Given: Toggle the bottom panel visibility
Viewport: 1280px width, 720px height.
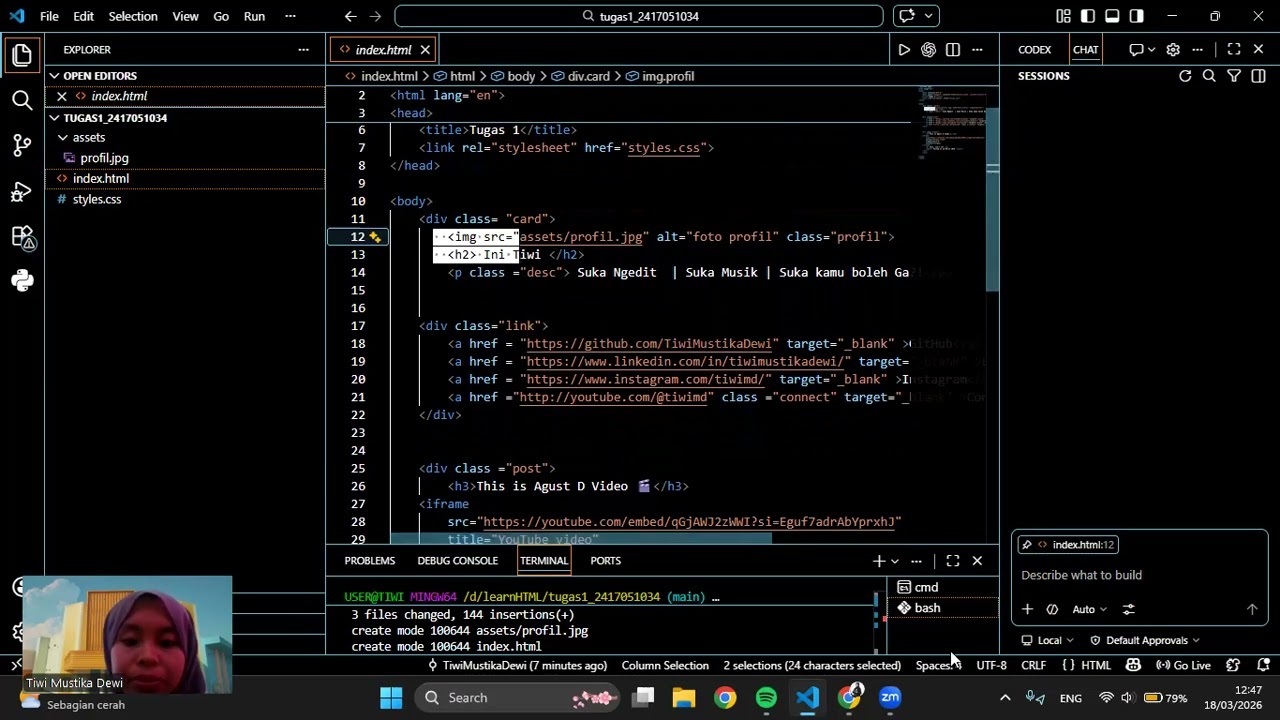Looking at the screenshot, I should point(1112,16).
